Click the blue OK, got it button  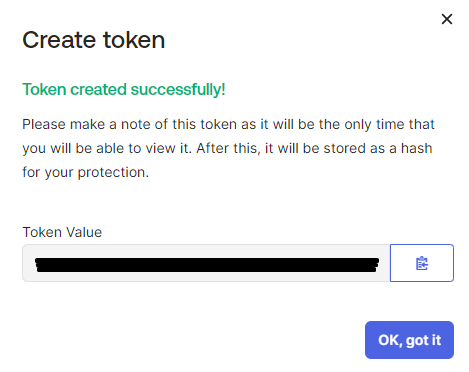pos(409,340)
